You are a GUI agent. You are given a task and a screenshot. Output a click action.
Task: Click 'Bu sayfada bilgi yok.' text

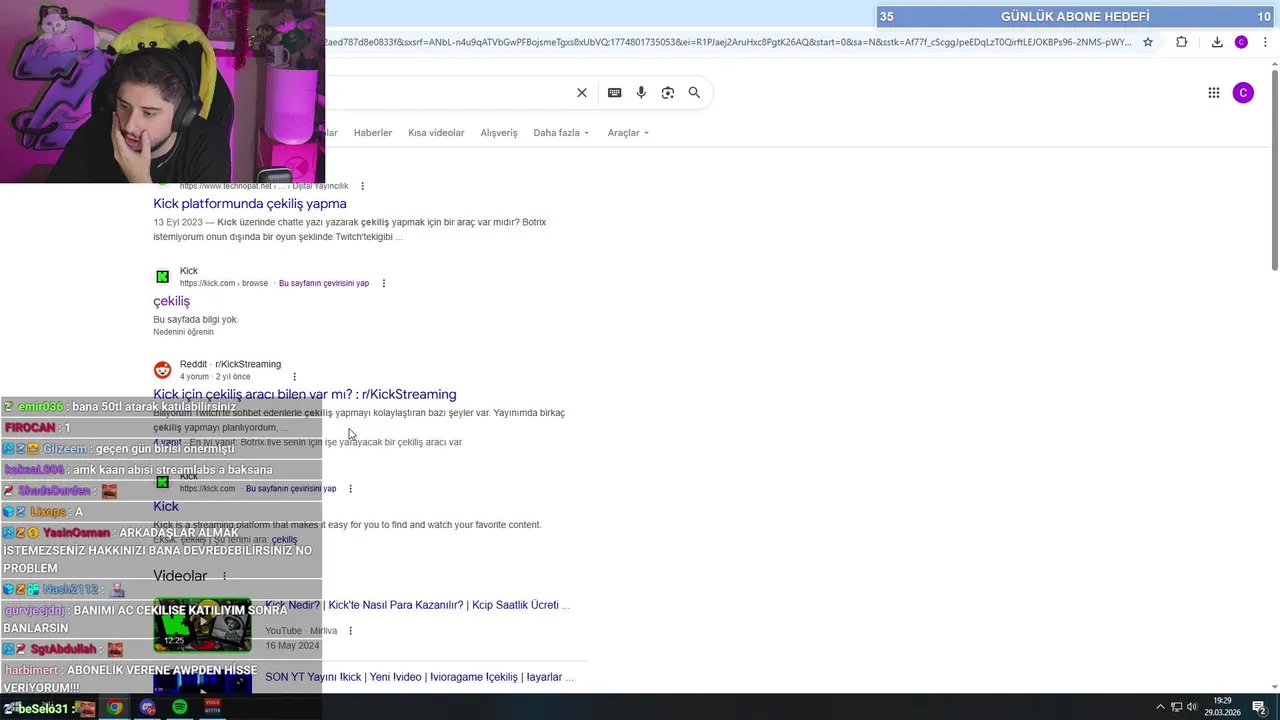pos(196,320)
